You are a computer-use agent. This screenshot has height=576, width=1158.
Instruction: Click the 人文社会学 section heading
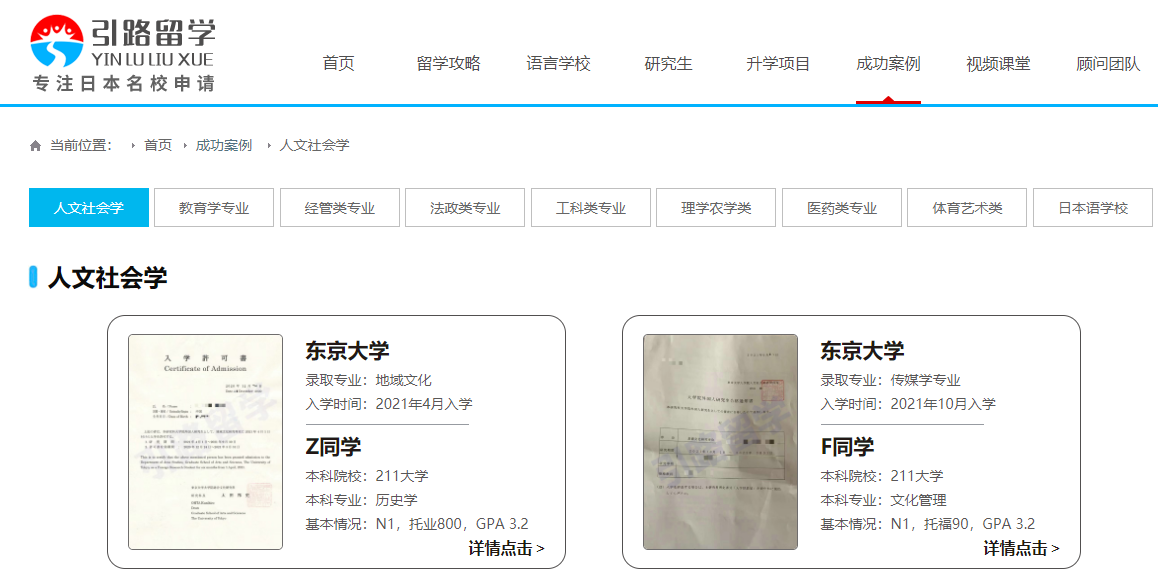click(108, 278)
